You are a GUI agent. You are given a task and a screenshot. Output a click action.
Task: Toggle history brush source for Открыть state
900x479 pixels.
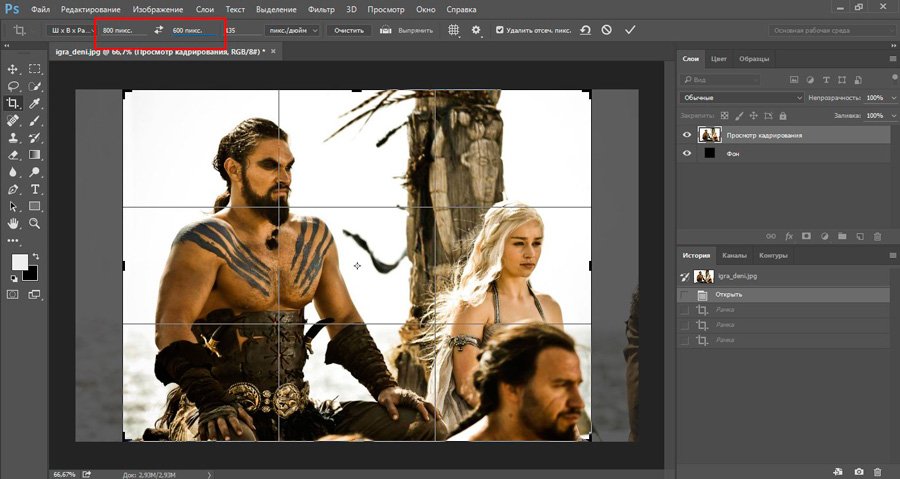tap(684, 295)
